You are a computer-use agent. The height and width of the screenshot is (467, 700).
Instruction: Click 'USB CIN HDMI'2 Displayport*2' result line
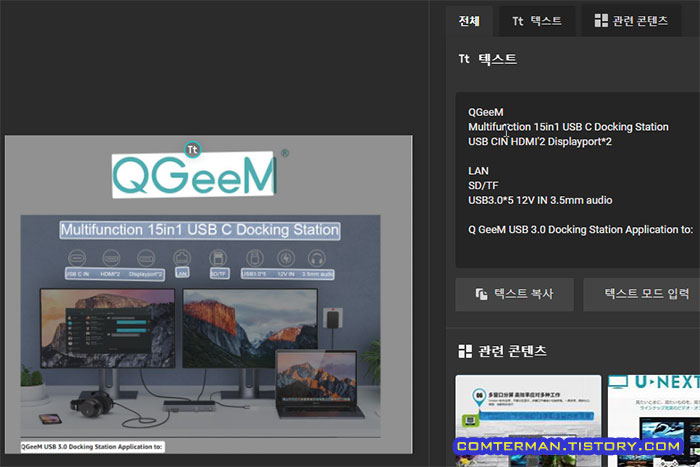point(540,142)
